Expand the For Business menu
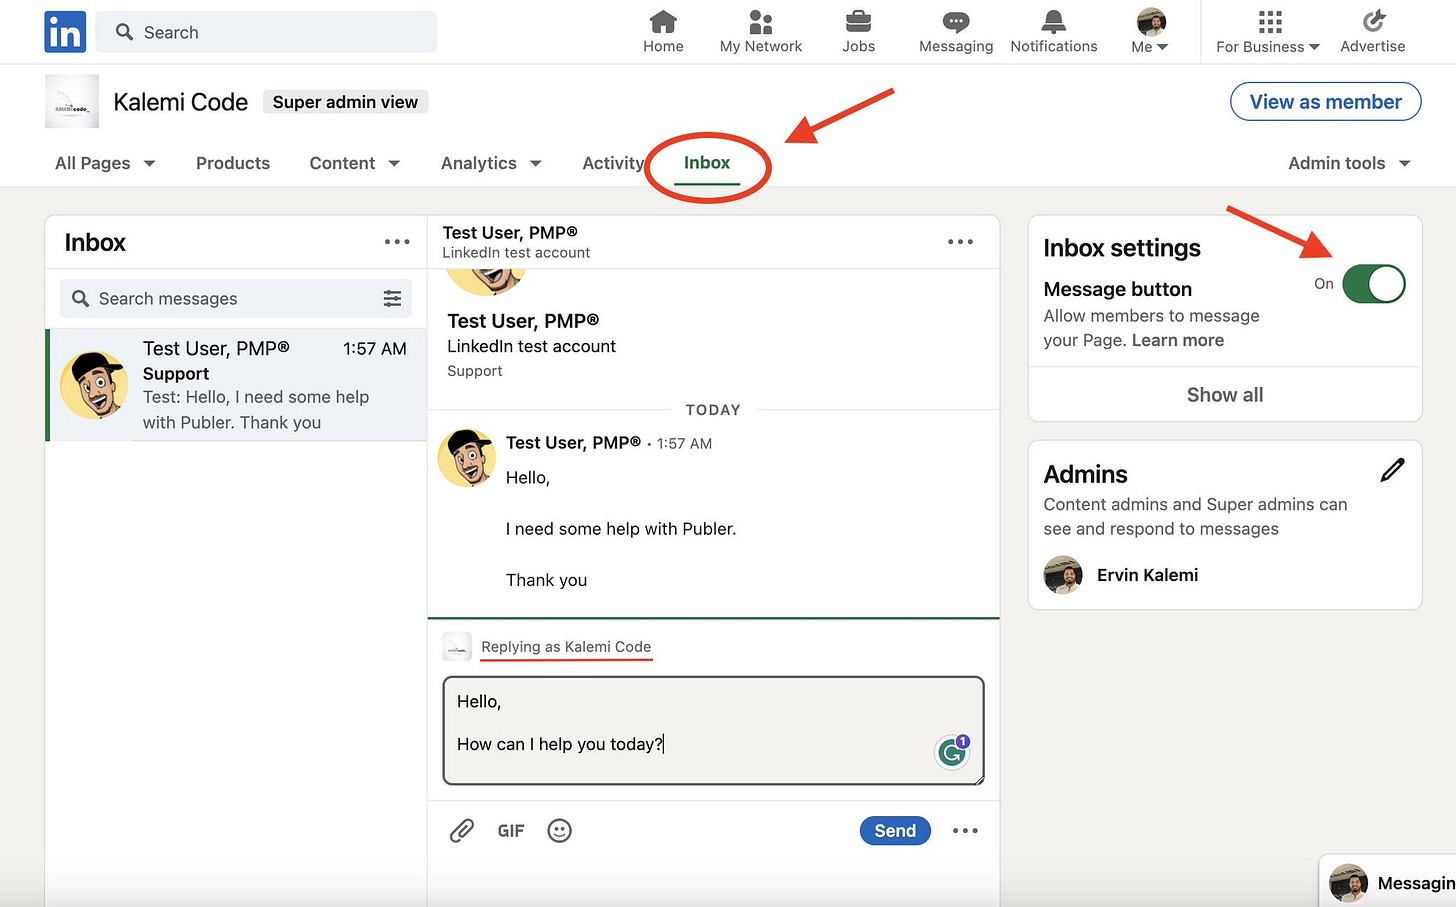Viewport: 1456px width, 907px height. coord(1268,32)
